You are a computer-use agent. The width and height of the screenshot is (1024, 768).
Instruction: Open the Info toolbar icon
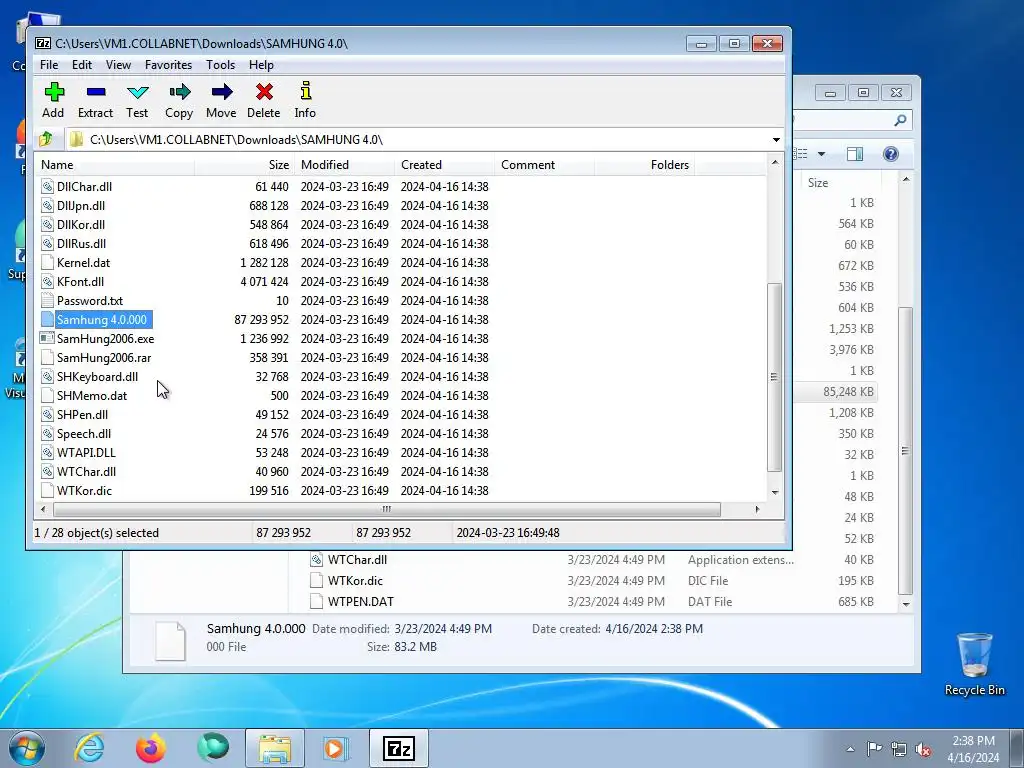point(306,91)
